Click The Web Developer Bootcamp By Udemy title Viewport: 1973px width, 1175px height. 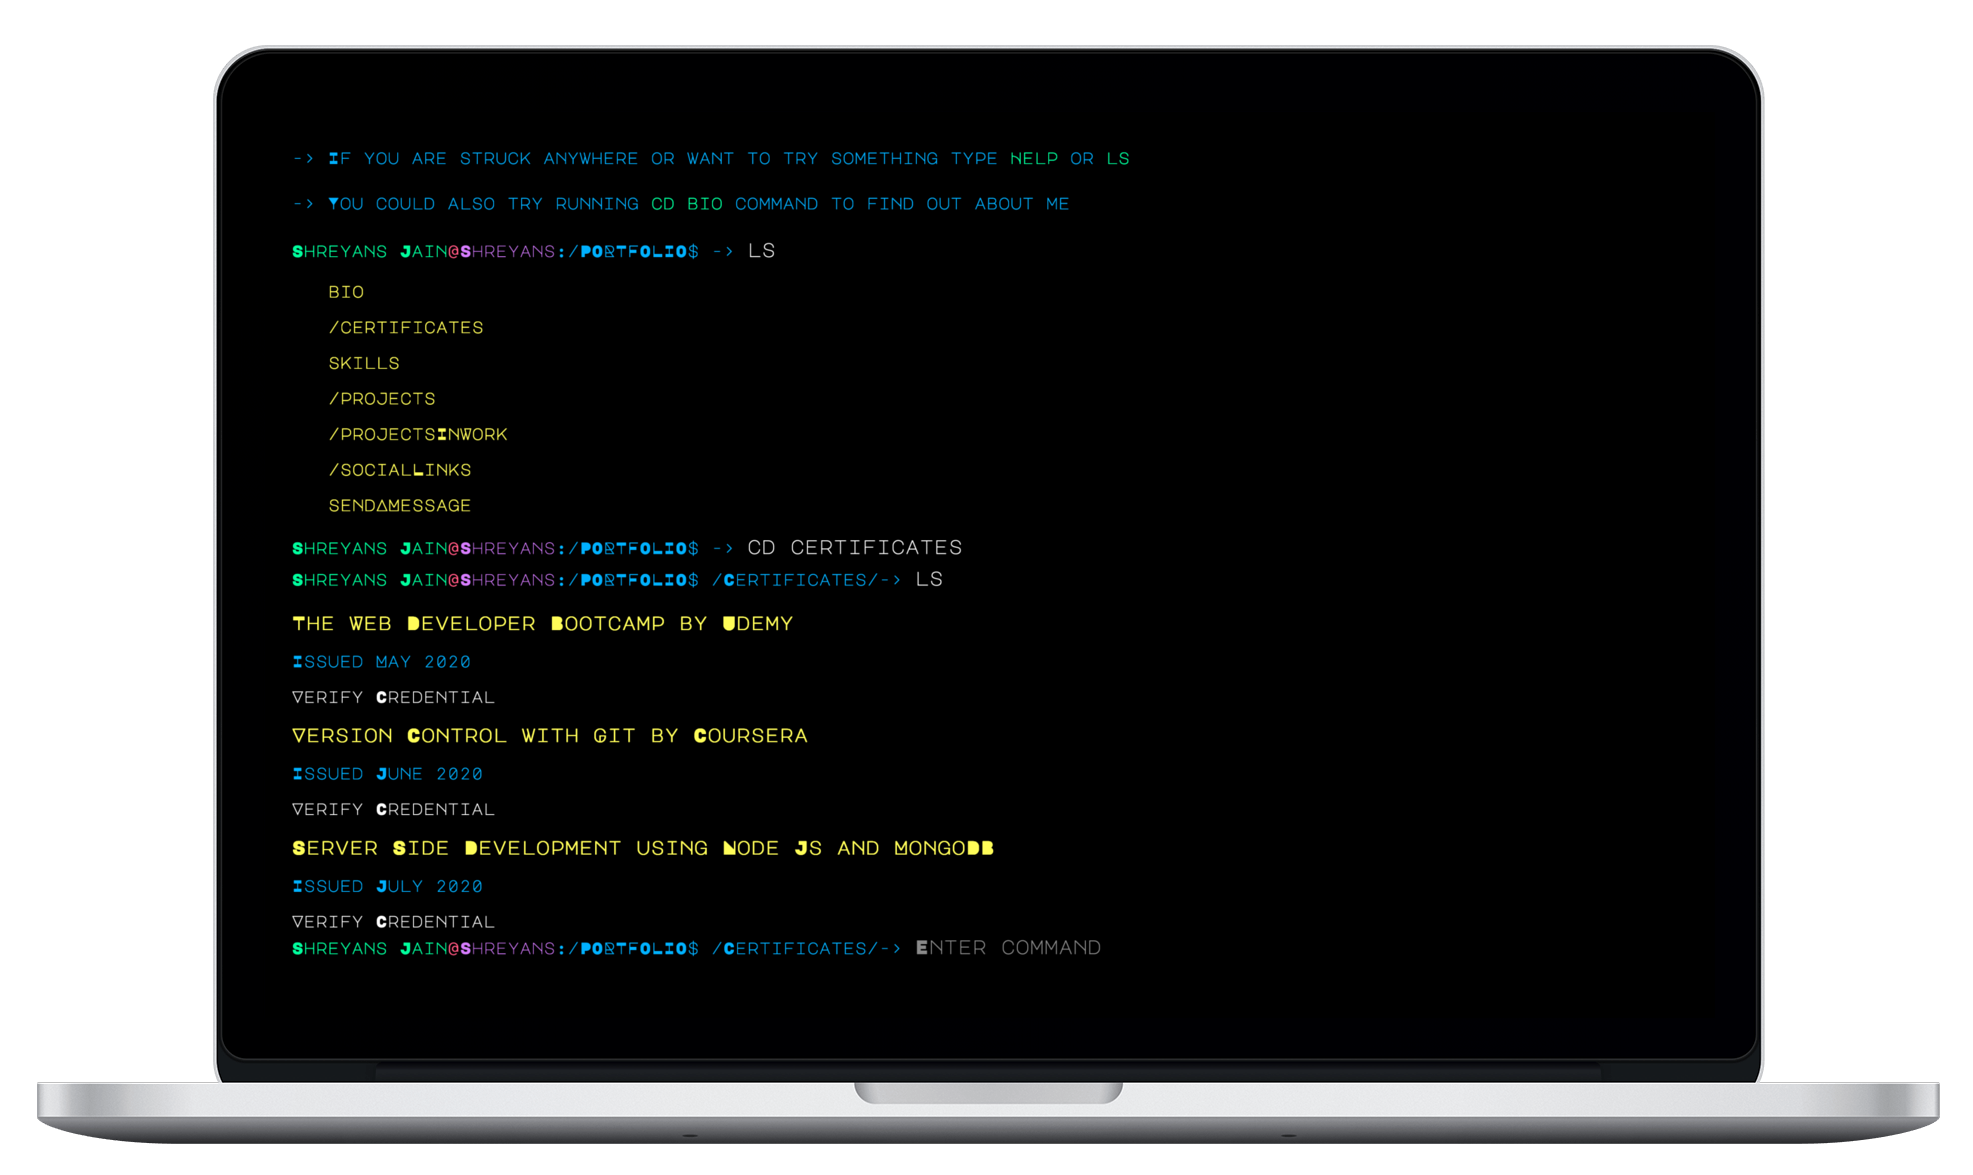point(542,624)
